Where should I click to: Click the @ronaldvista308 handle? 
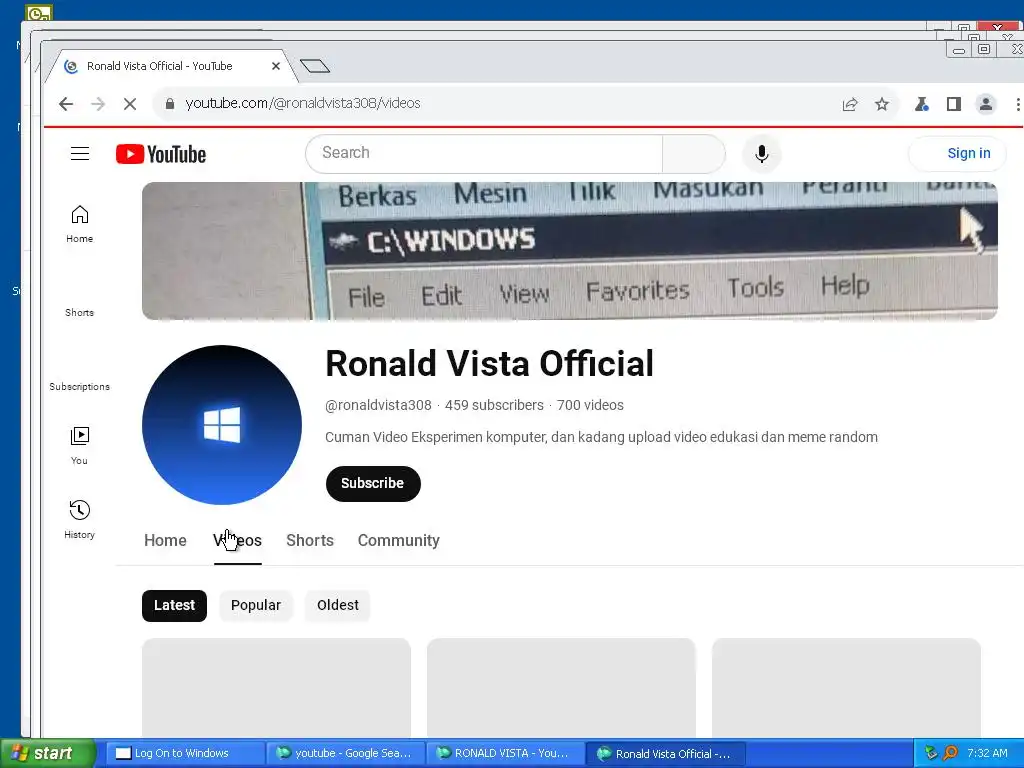[x=378, y=405]
